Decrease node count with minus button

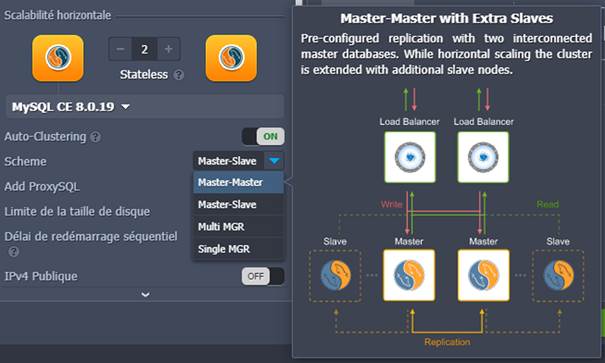point(120,49)
